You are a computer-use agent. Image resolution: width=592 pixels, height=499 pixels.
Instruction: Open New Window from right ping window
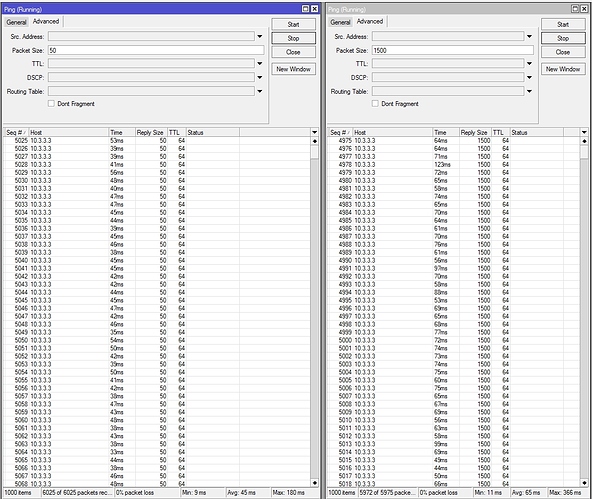(x=563, y=69)
